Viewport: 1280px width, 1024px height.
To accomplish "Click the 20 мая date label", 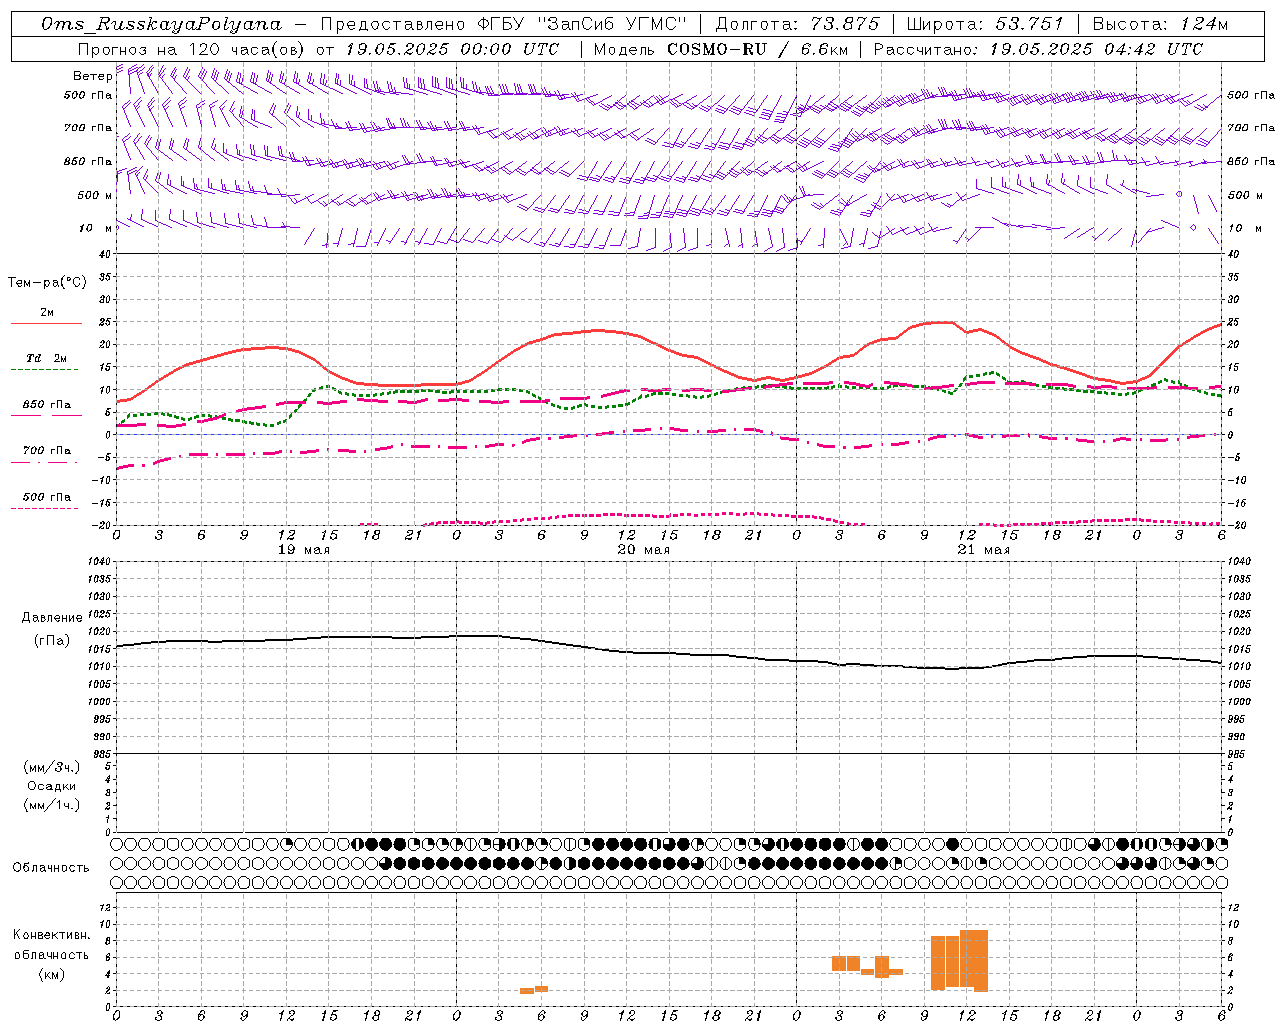I will click(644, 550).
